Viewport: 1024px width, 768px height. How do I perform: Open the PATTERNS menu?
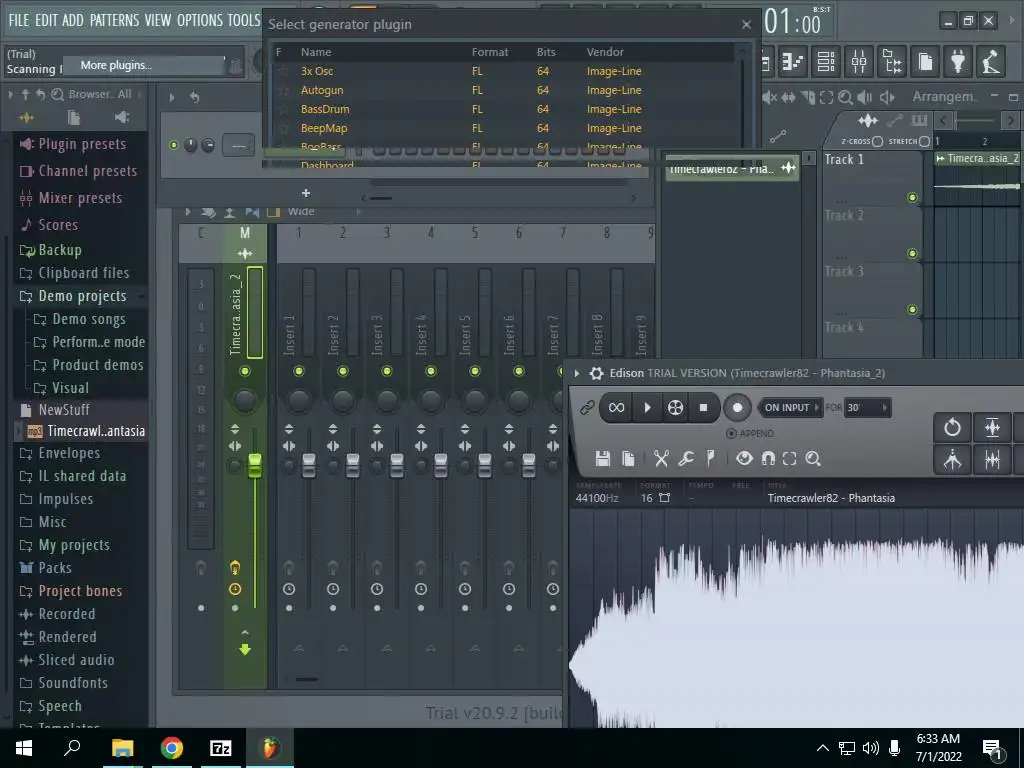114,20
